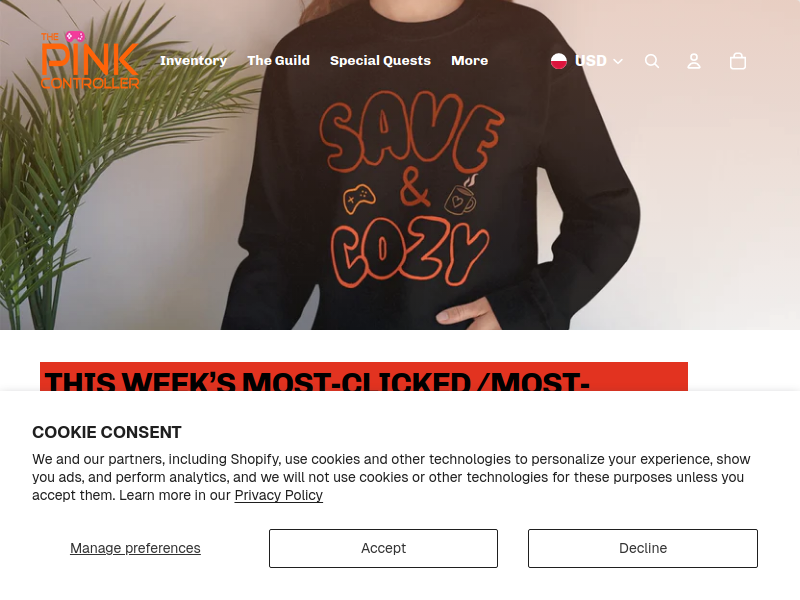Expand the More navigation menu
This screenshot has width=800, height=600.
tap(469, 61)
